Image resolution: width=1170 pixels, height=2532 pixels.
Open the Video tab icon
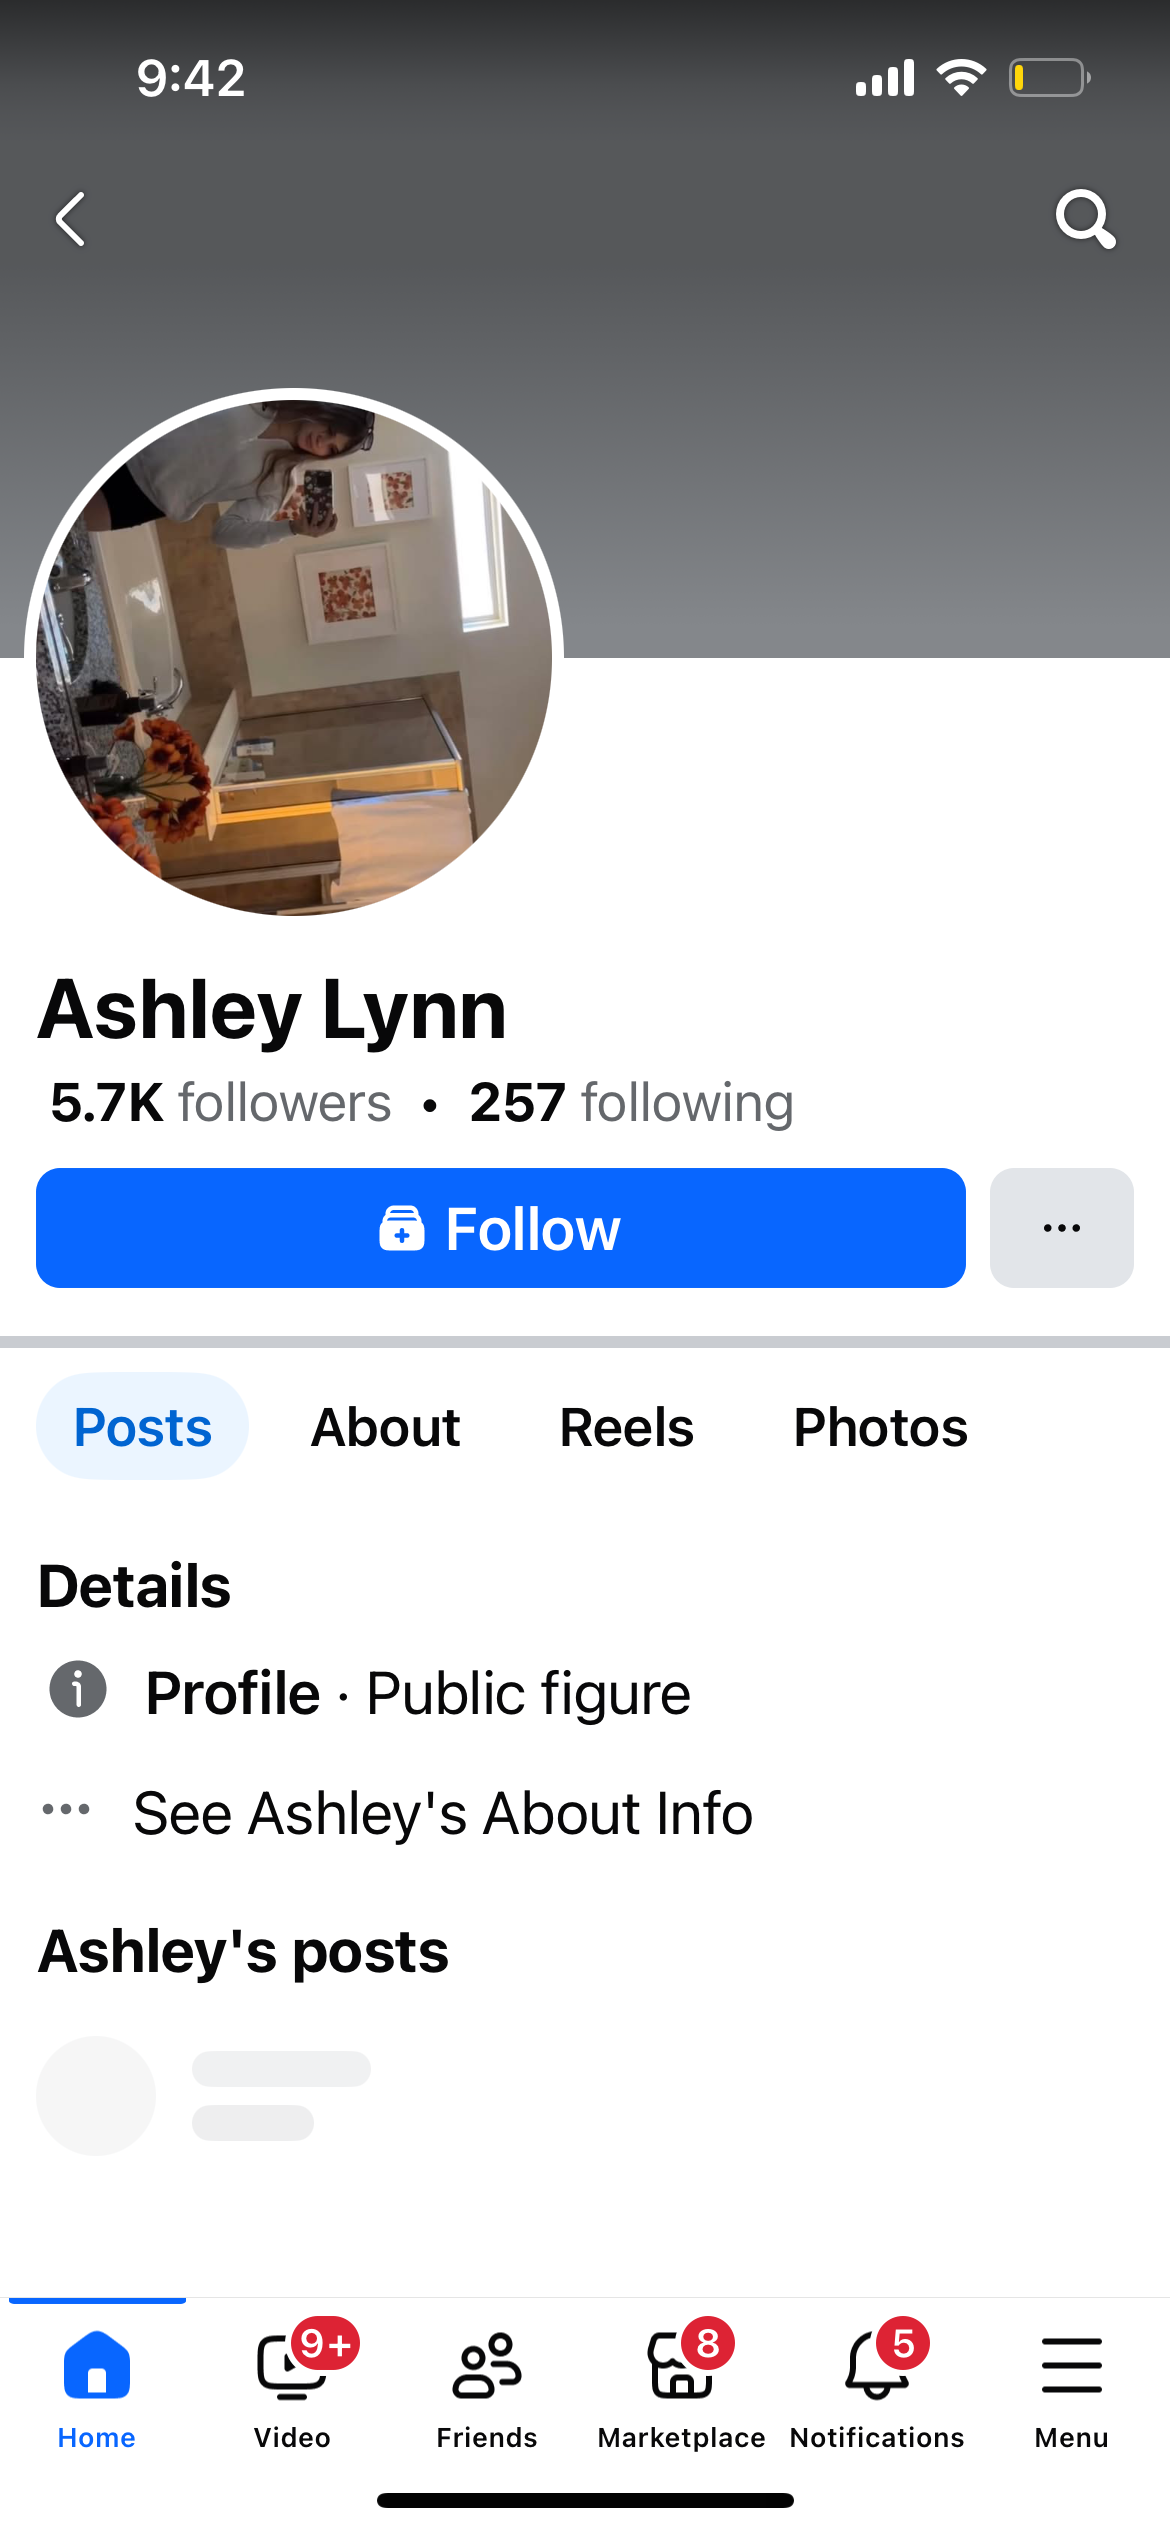coord(292,2364)
